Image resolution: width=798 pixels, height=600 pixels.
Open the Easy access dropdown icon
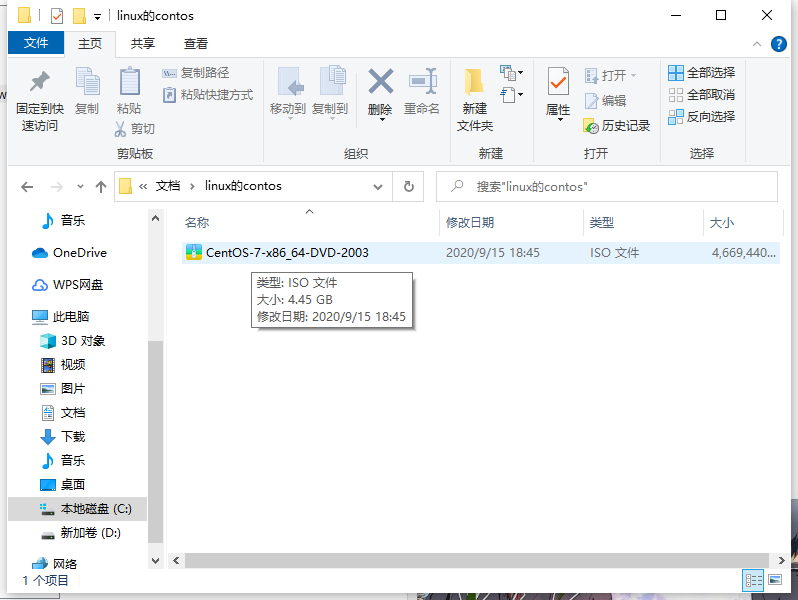511,95
